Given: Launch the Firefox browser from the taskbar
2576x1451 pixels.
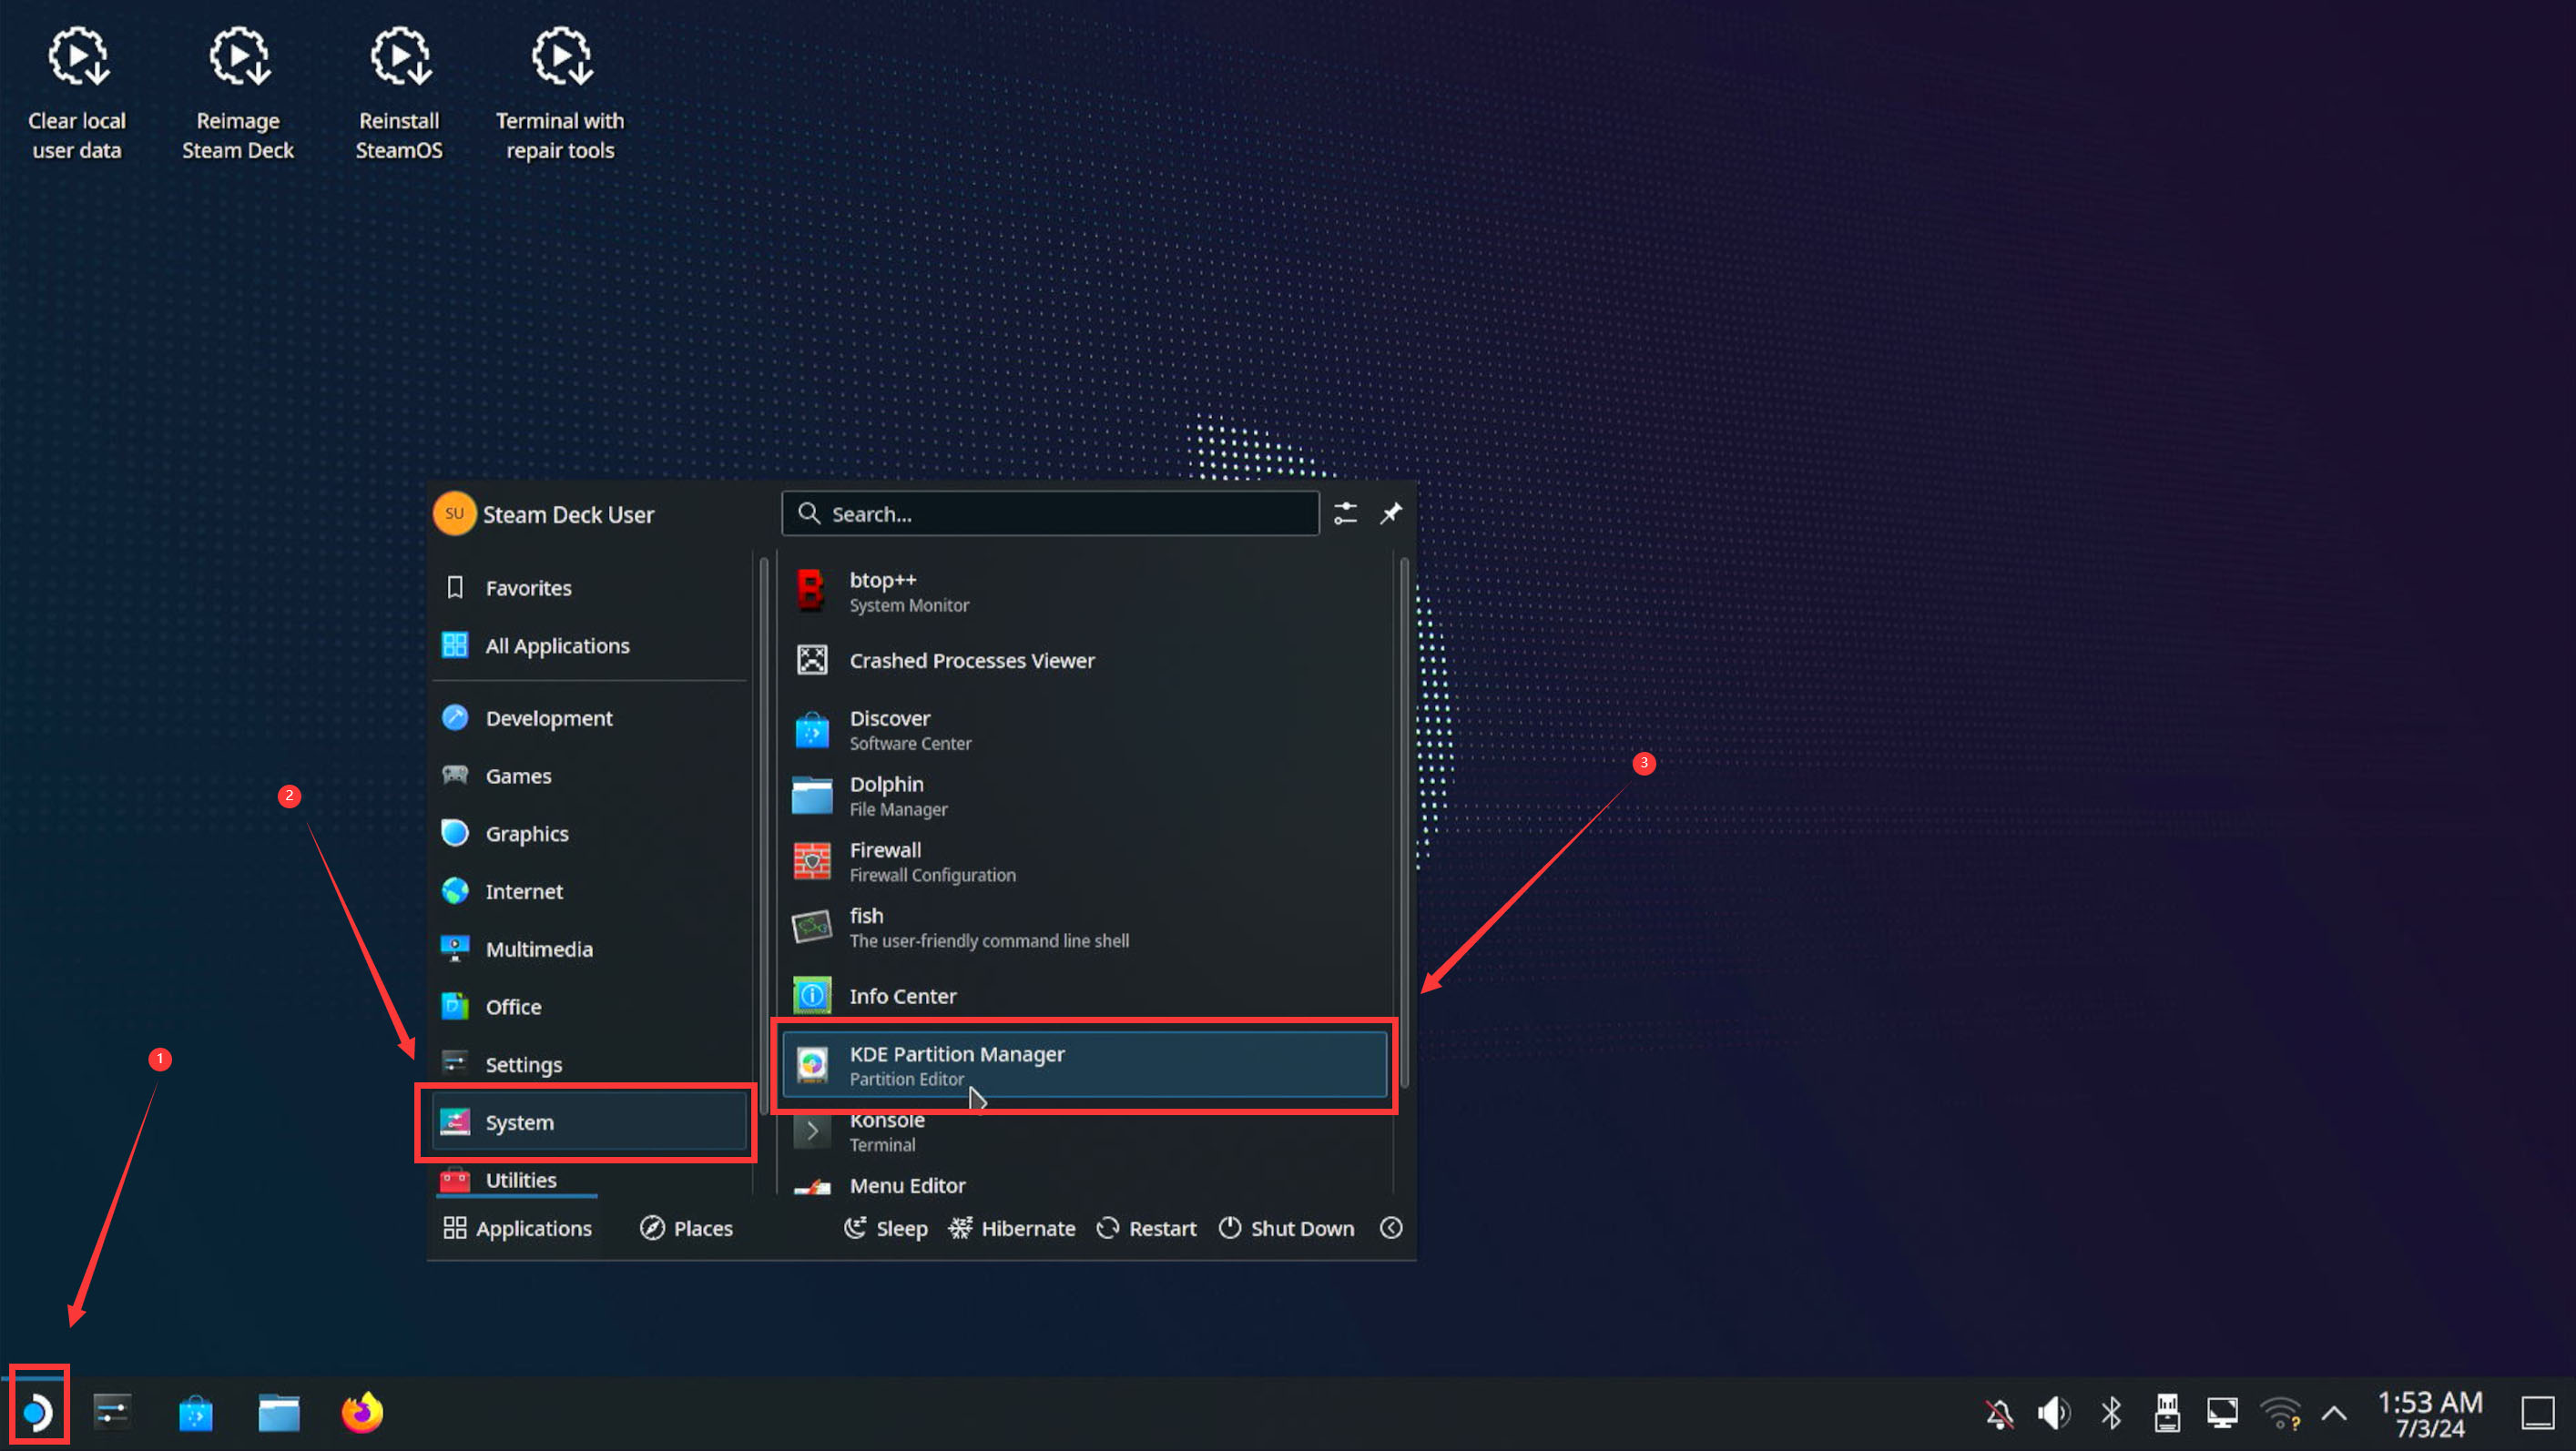Looking at the screenshot, I should pos(362,1413).
